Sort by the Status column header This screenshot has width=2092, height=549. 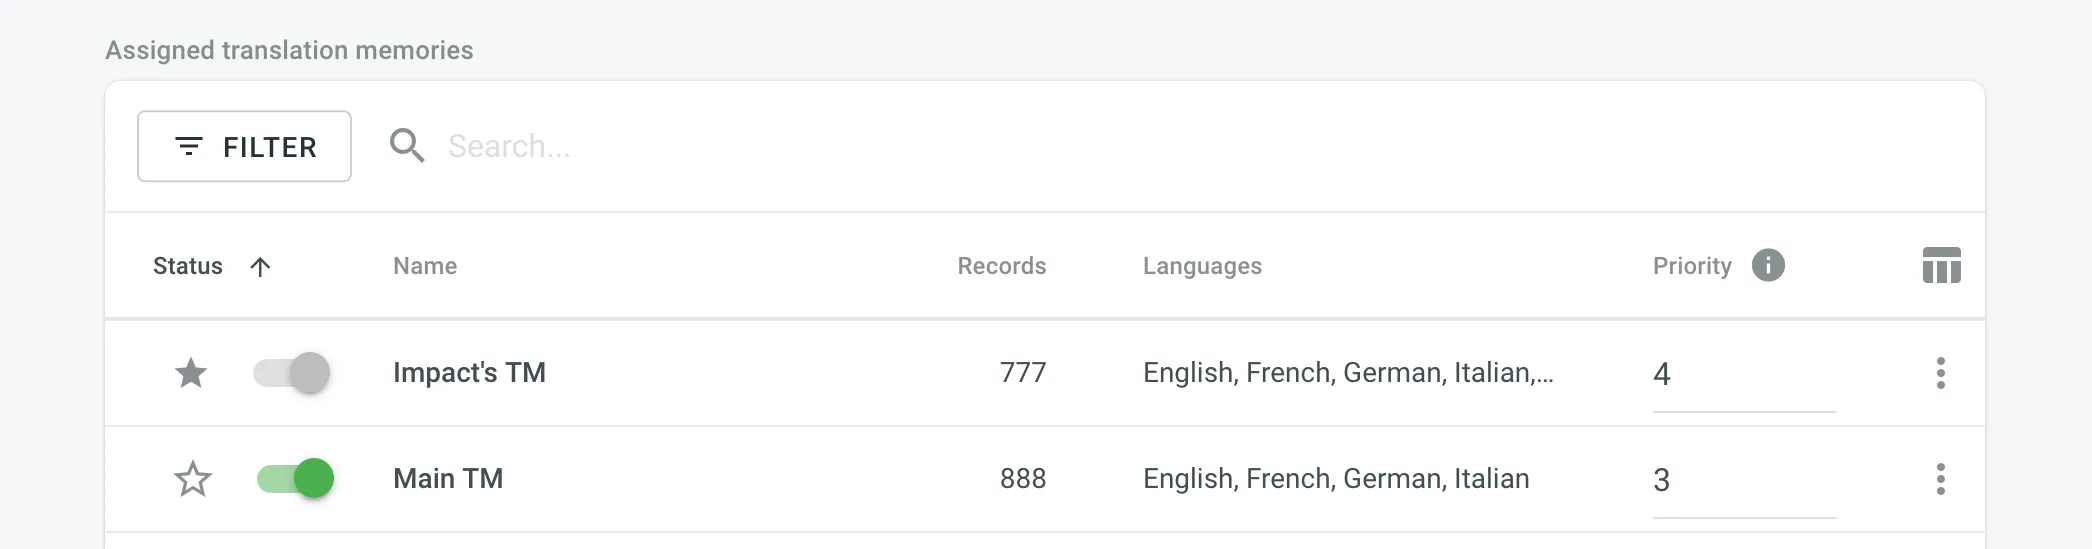click(x=188, y=266)
